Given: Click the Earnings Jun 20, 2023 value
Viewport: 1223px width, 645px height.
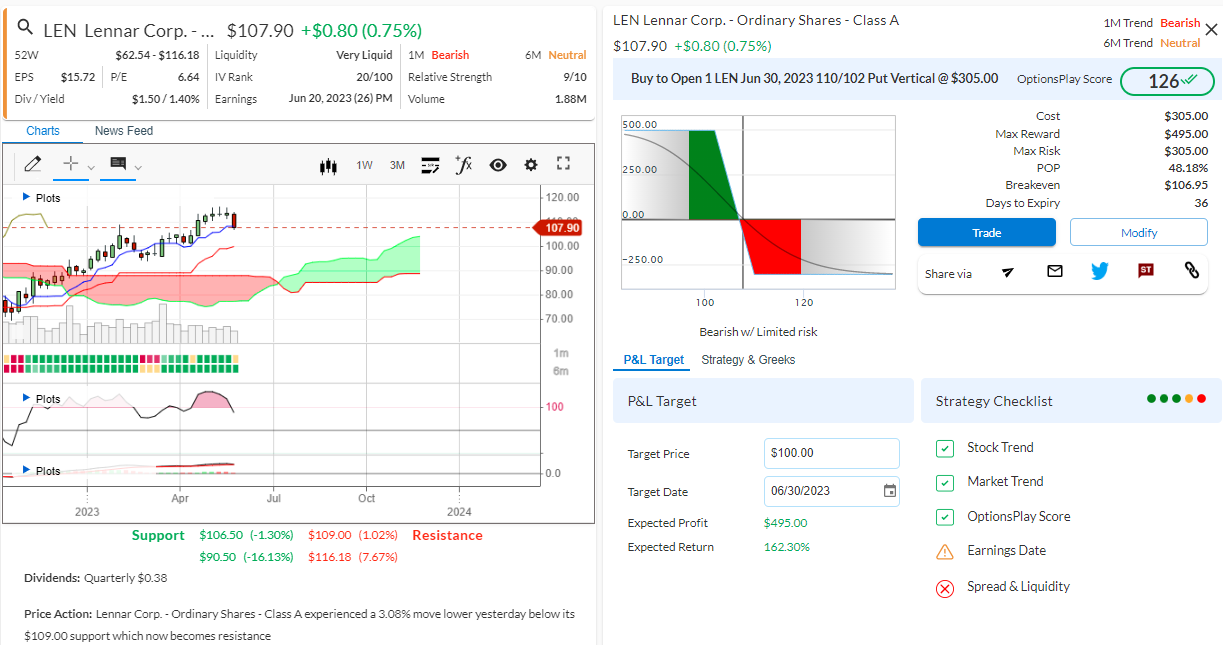Looking at the screenshot, I should pyautogui.click(x=340, y=99).
